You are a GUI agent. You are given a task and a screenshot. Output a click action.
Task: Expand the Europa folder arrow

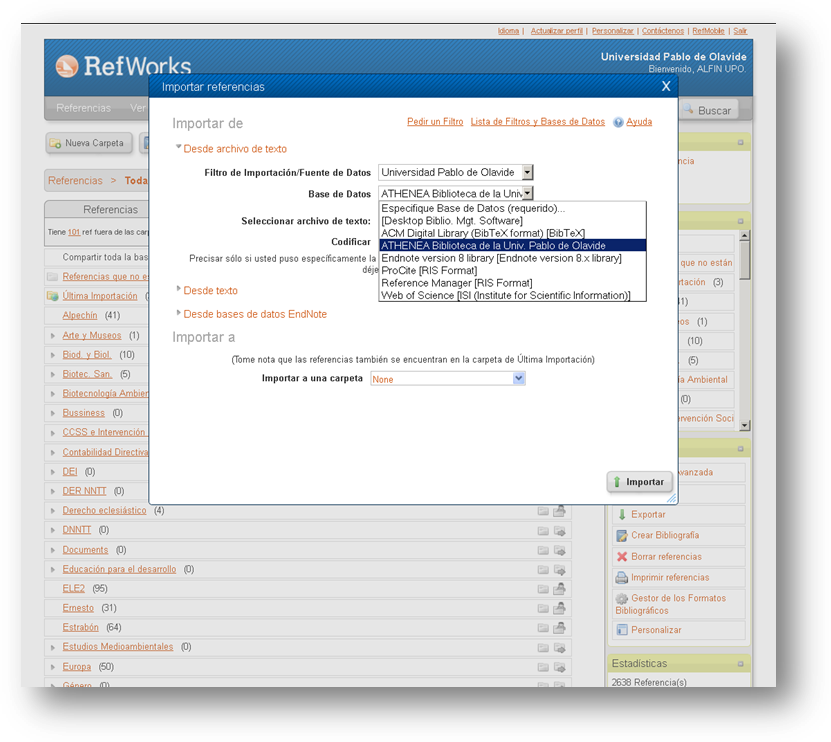(53, 667)
